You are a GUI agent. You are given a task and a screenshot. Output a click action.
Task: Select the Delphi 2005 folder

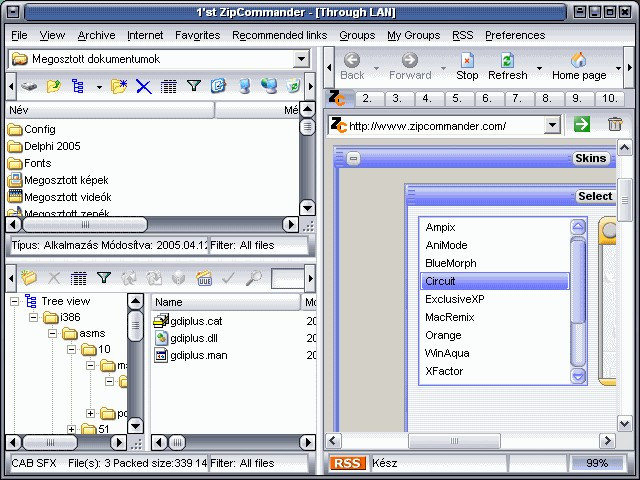click(x=44, y=146)
